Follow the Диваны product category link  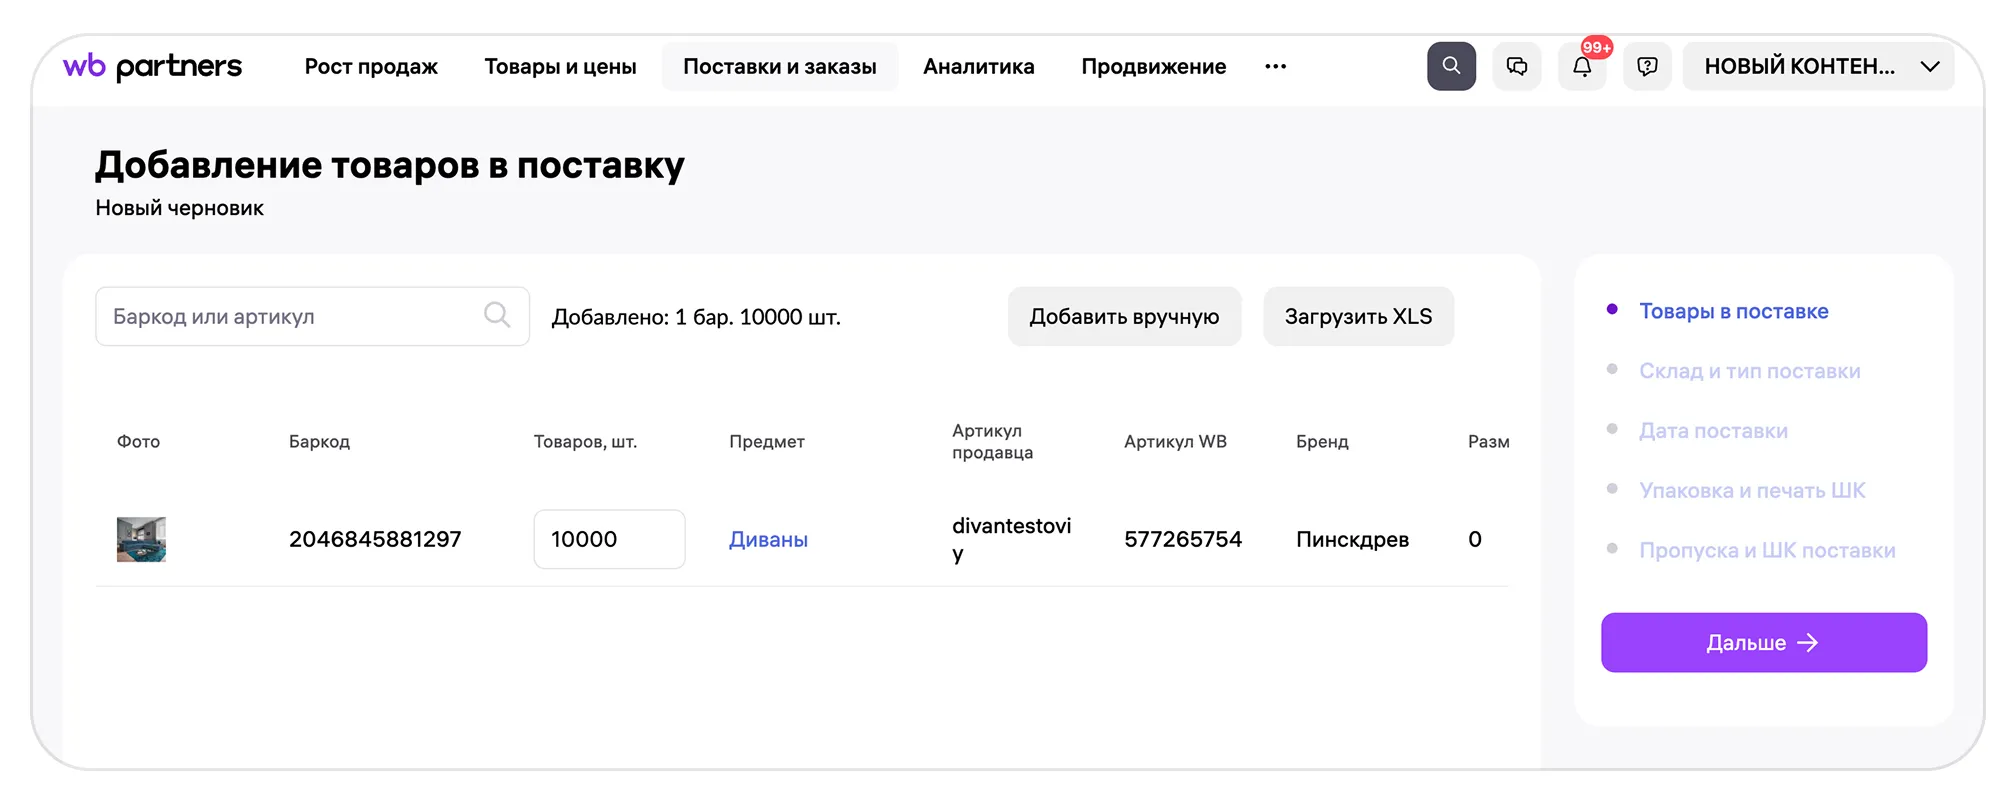768,540
